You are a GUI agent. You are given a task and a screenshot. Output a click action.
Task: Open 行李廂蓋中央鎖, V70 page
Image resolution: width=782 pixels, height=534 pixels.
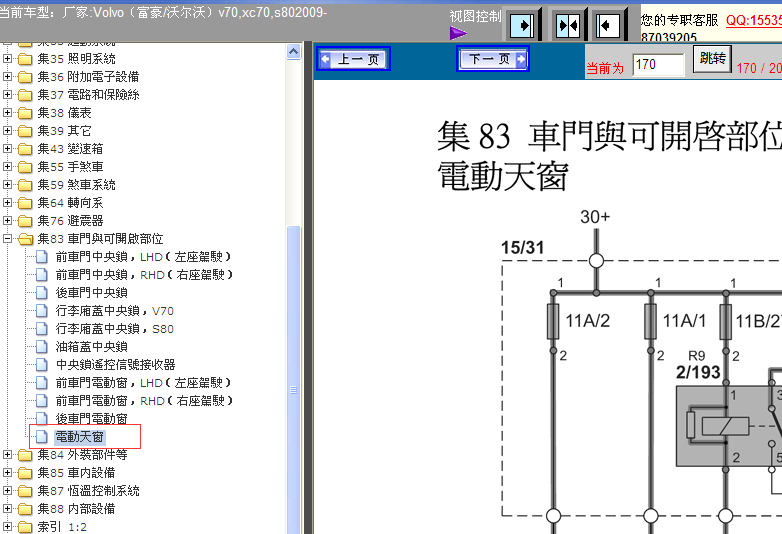(x=114, y=311)
